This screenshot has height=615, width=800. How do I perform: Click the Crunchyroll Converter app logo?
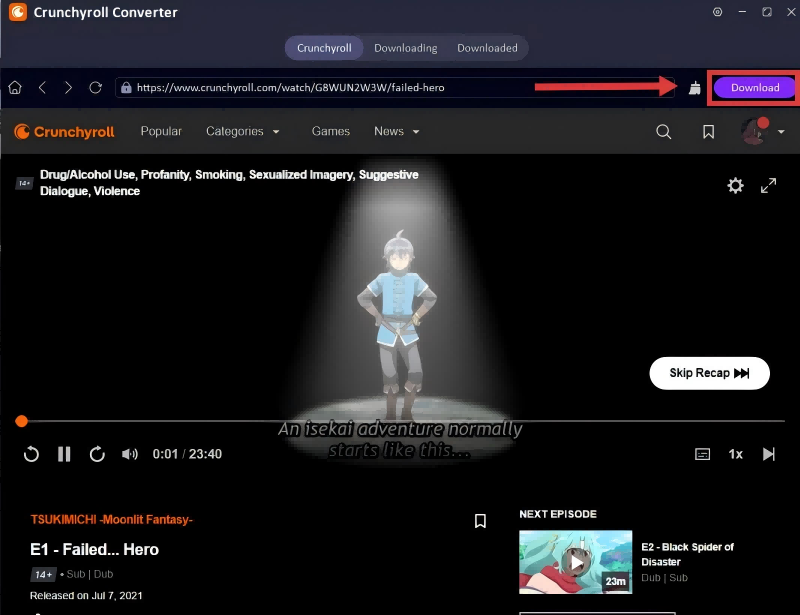[18, 12]
